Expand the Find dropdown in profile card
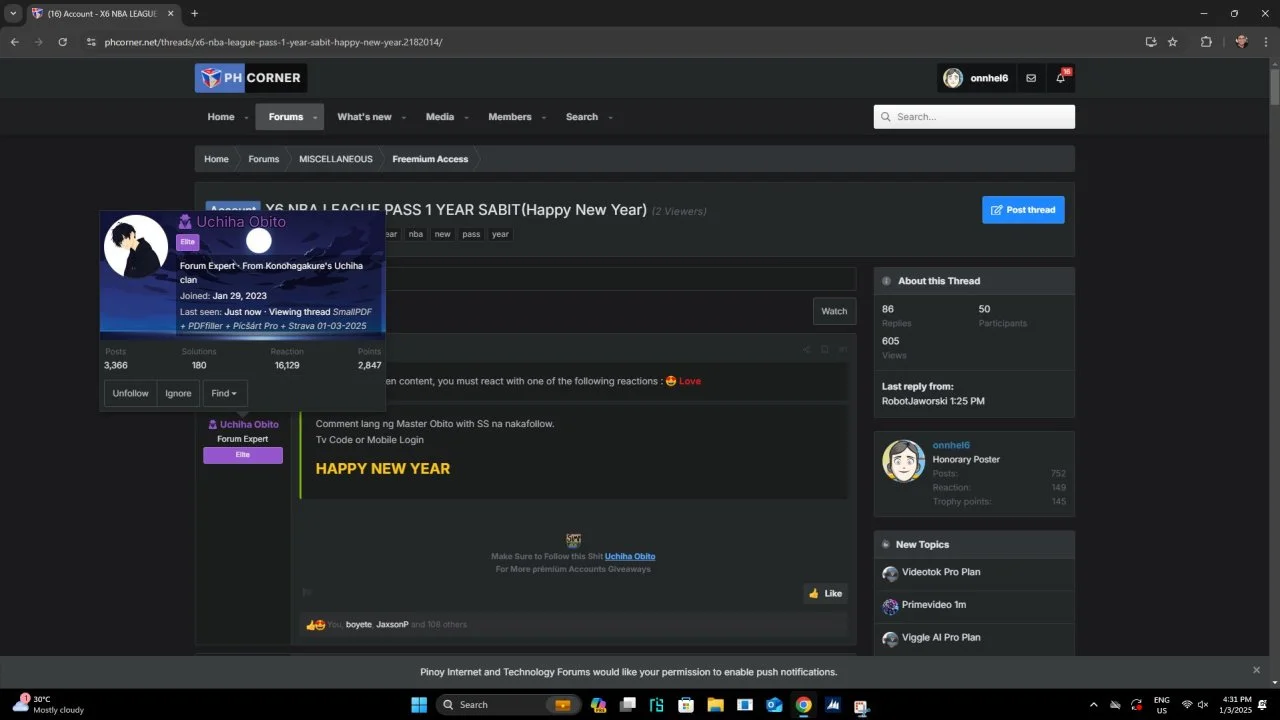This screenshot has height=720, width=1280. [x=224, y=393]
